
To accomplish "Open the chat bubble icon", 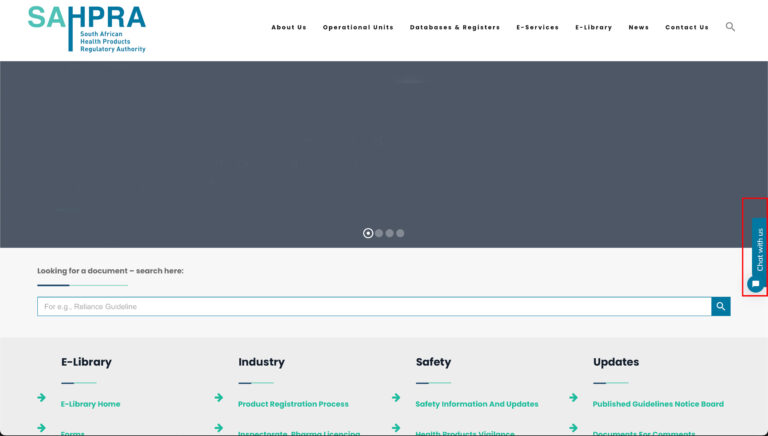I will [755, 284].
